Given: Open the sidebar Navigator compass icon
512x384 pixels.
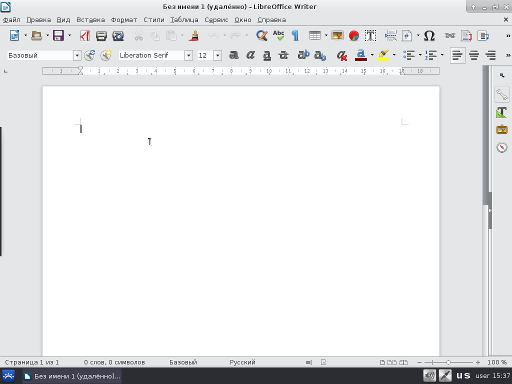Looking at the screenshot, I should 502,147.
